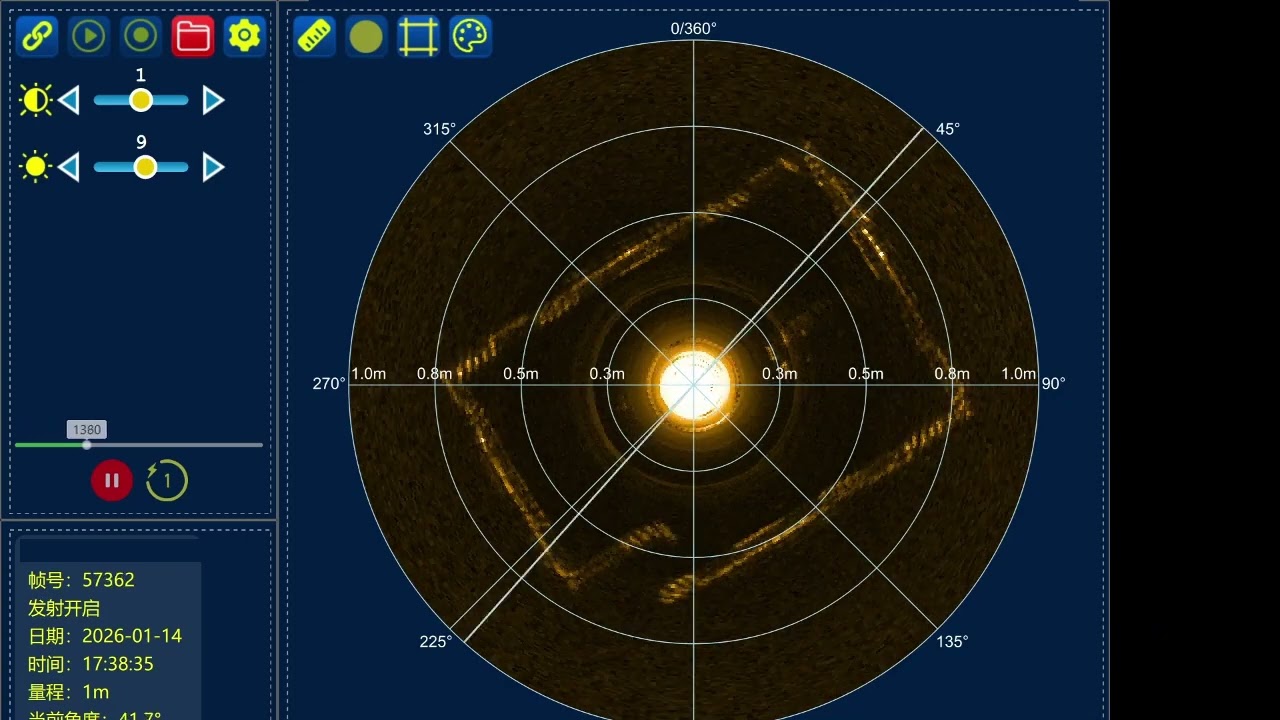Click the playback progress bar handle at 1380
The image size is (1280, 720).
tap(86, 444)
